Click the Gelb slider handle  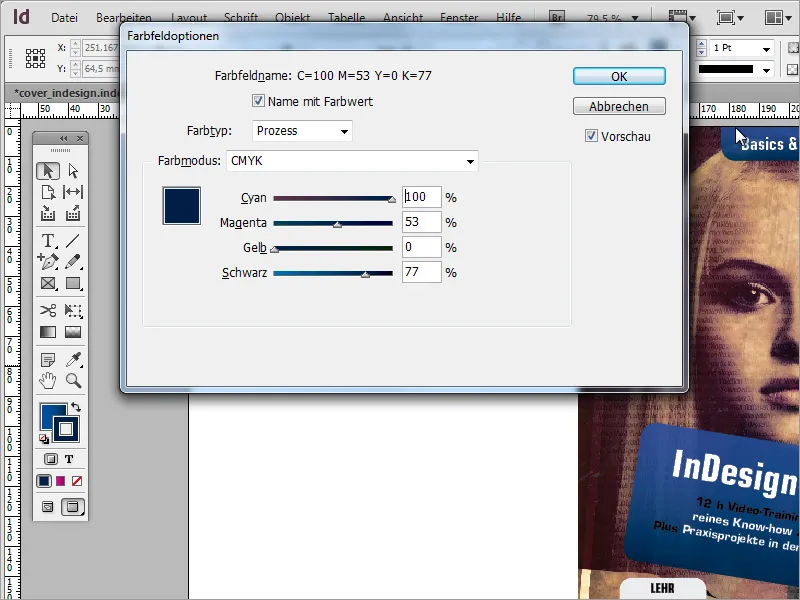[x=274, y=250]
